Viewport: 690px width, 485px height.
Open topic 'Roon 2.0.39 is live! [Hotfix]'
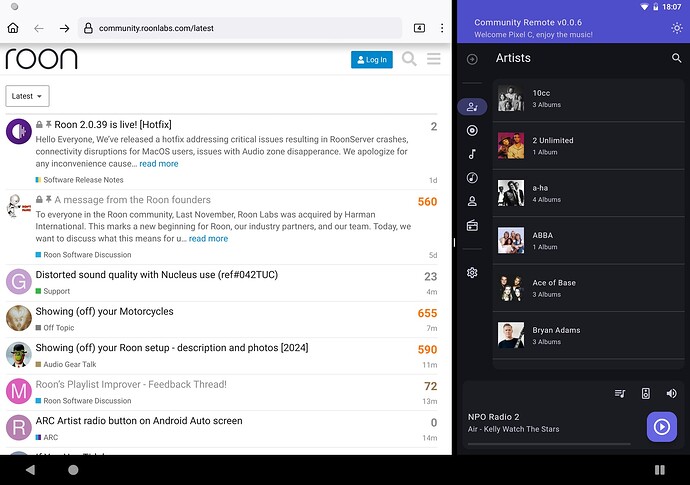113,125
